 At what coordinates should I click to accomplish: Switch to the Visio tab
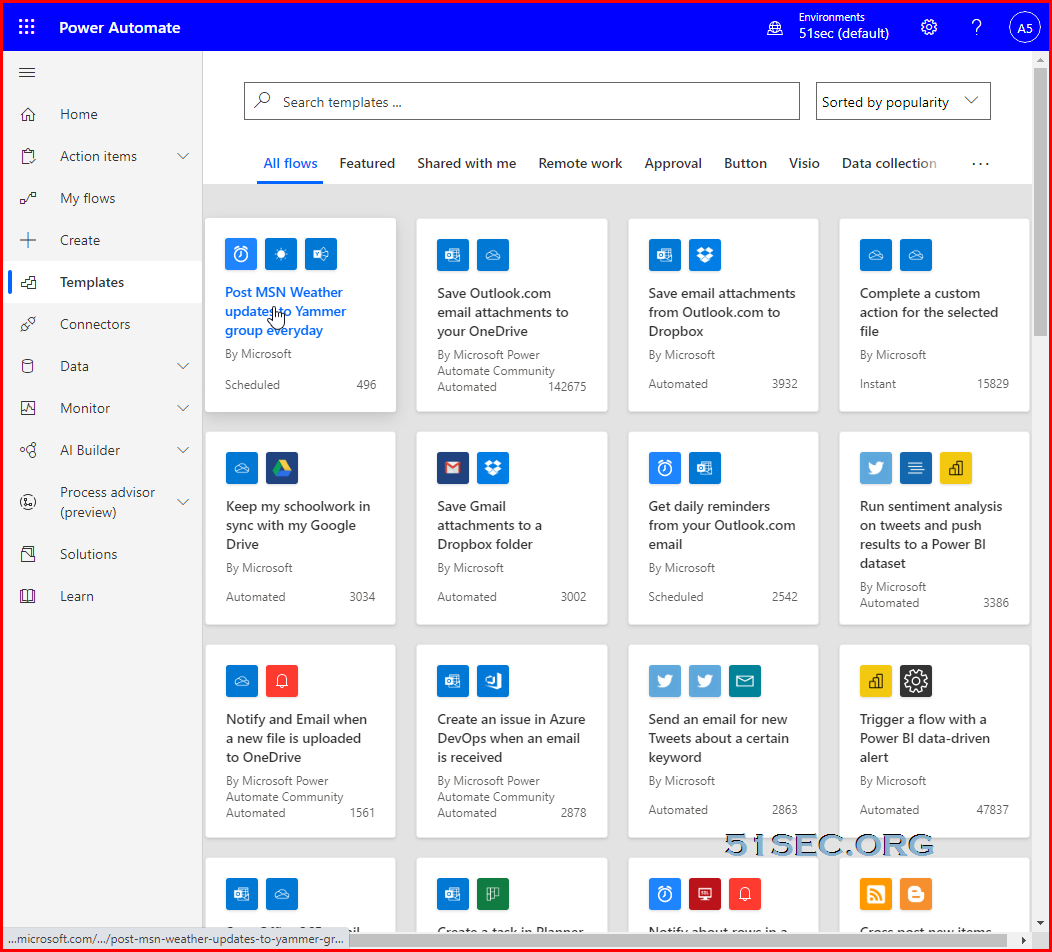click(x=804, y=163)
